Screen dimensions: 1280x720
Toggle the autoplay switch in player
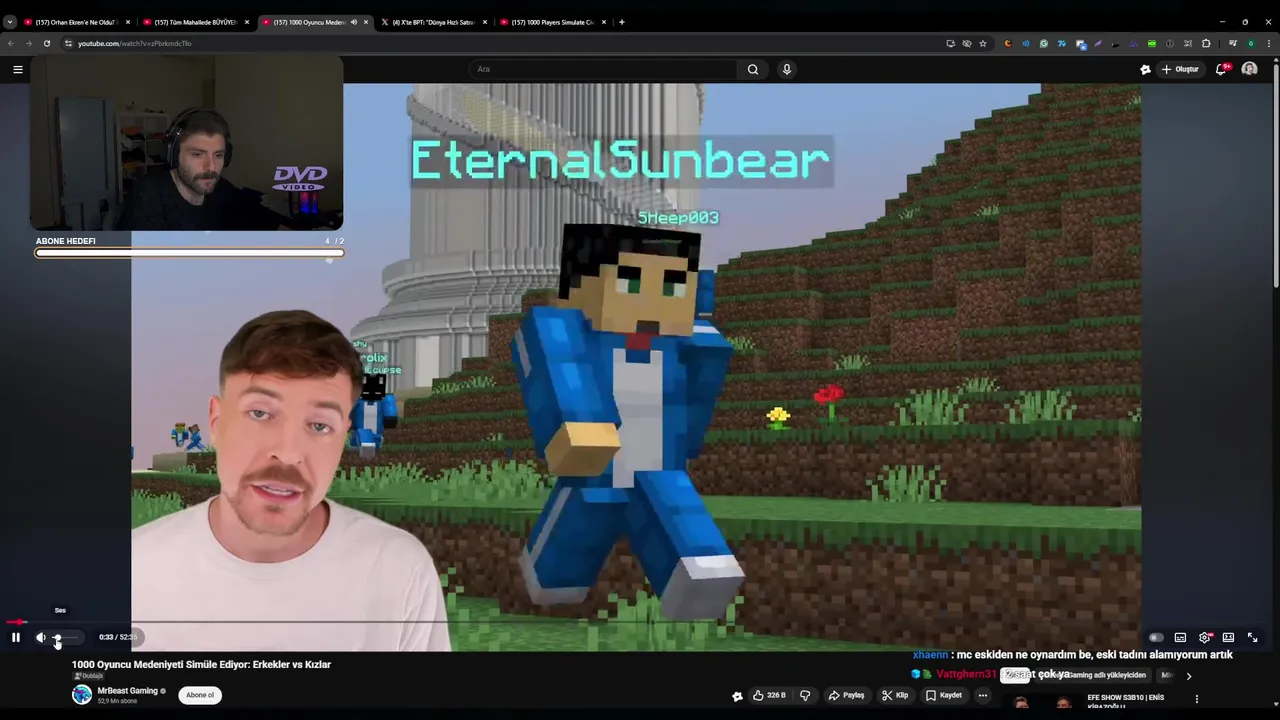(1156, 637)
